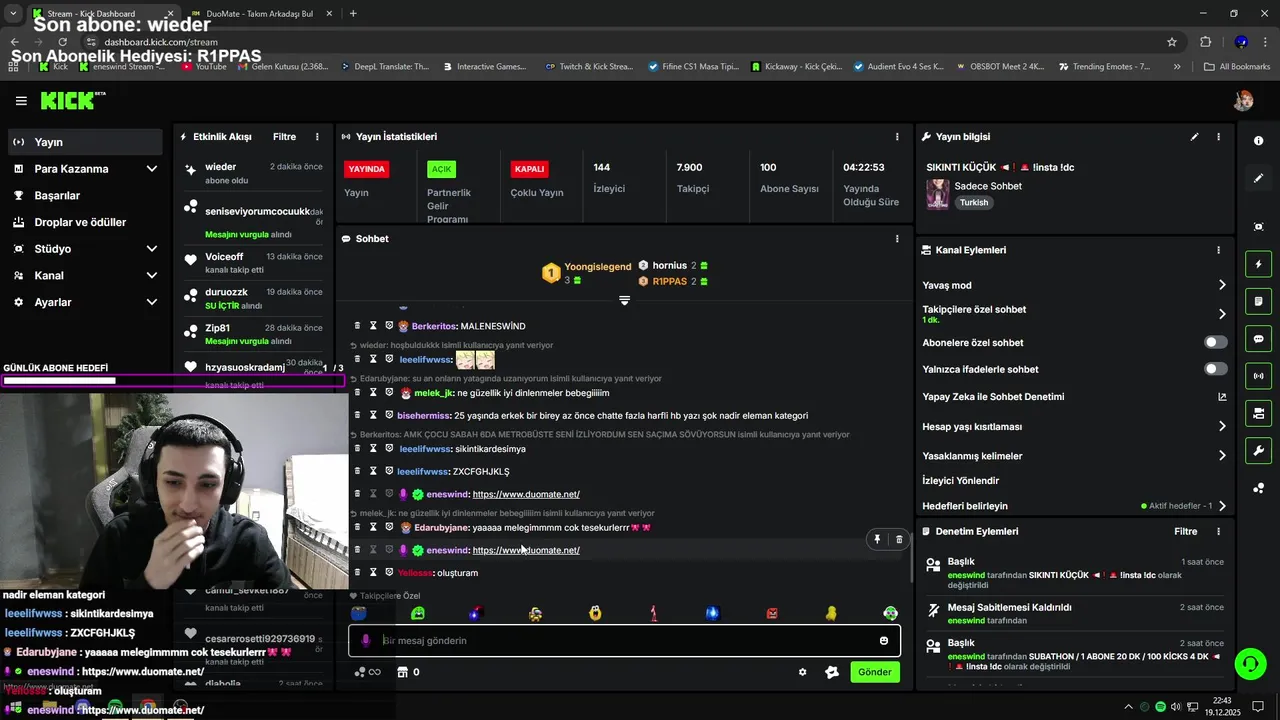
Task: Click the info icon in the right sidebar
Action: click(x=1258, y=141)
